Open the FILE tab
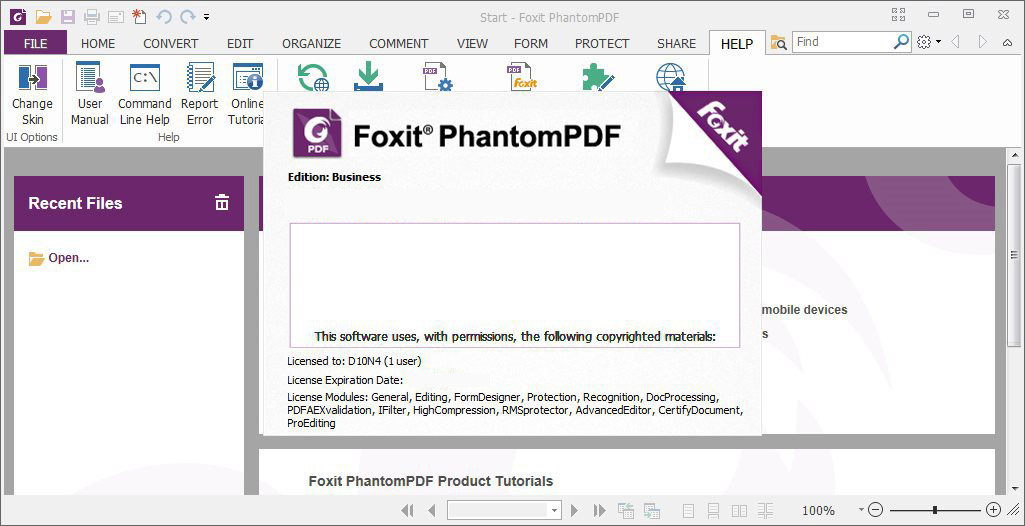Image resolution: width=1025 pixels, height=526 pixels. [x=35, y=43]
